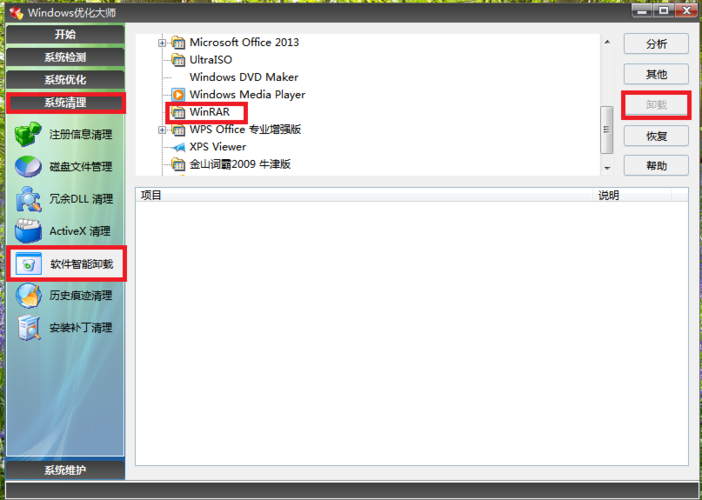Screen dimensions: 702x500
Task: Switch to the 开始 section
Action: coord(65,34)
